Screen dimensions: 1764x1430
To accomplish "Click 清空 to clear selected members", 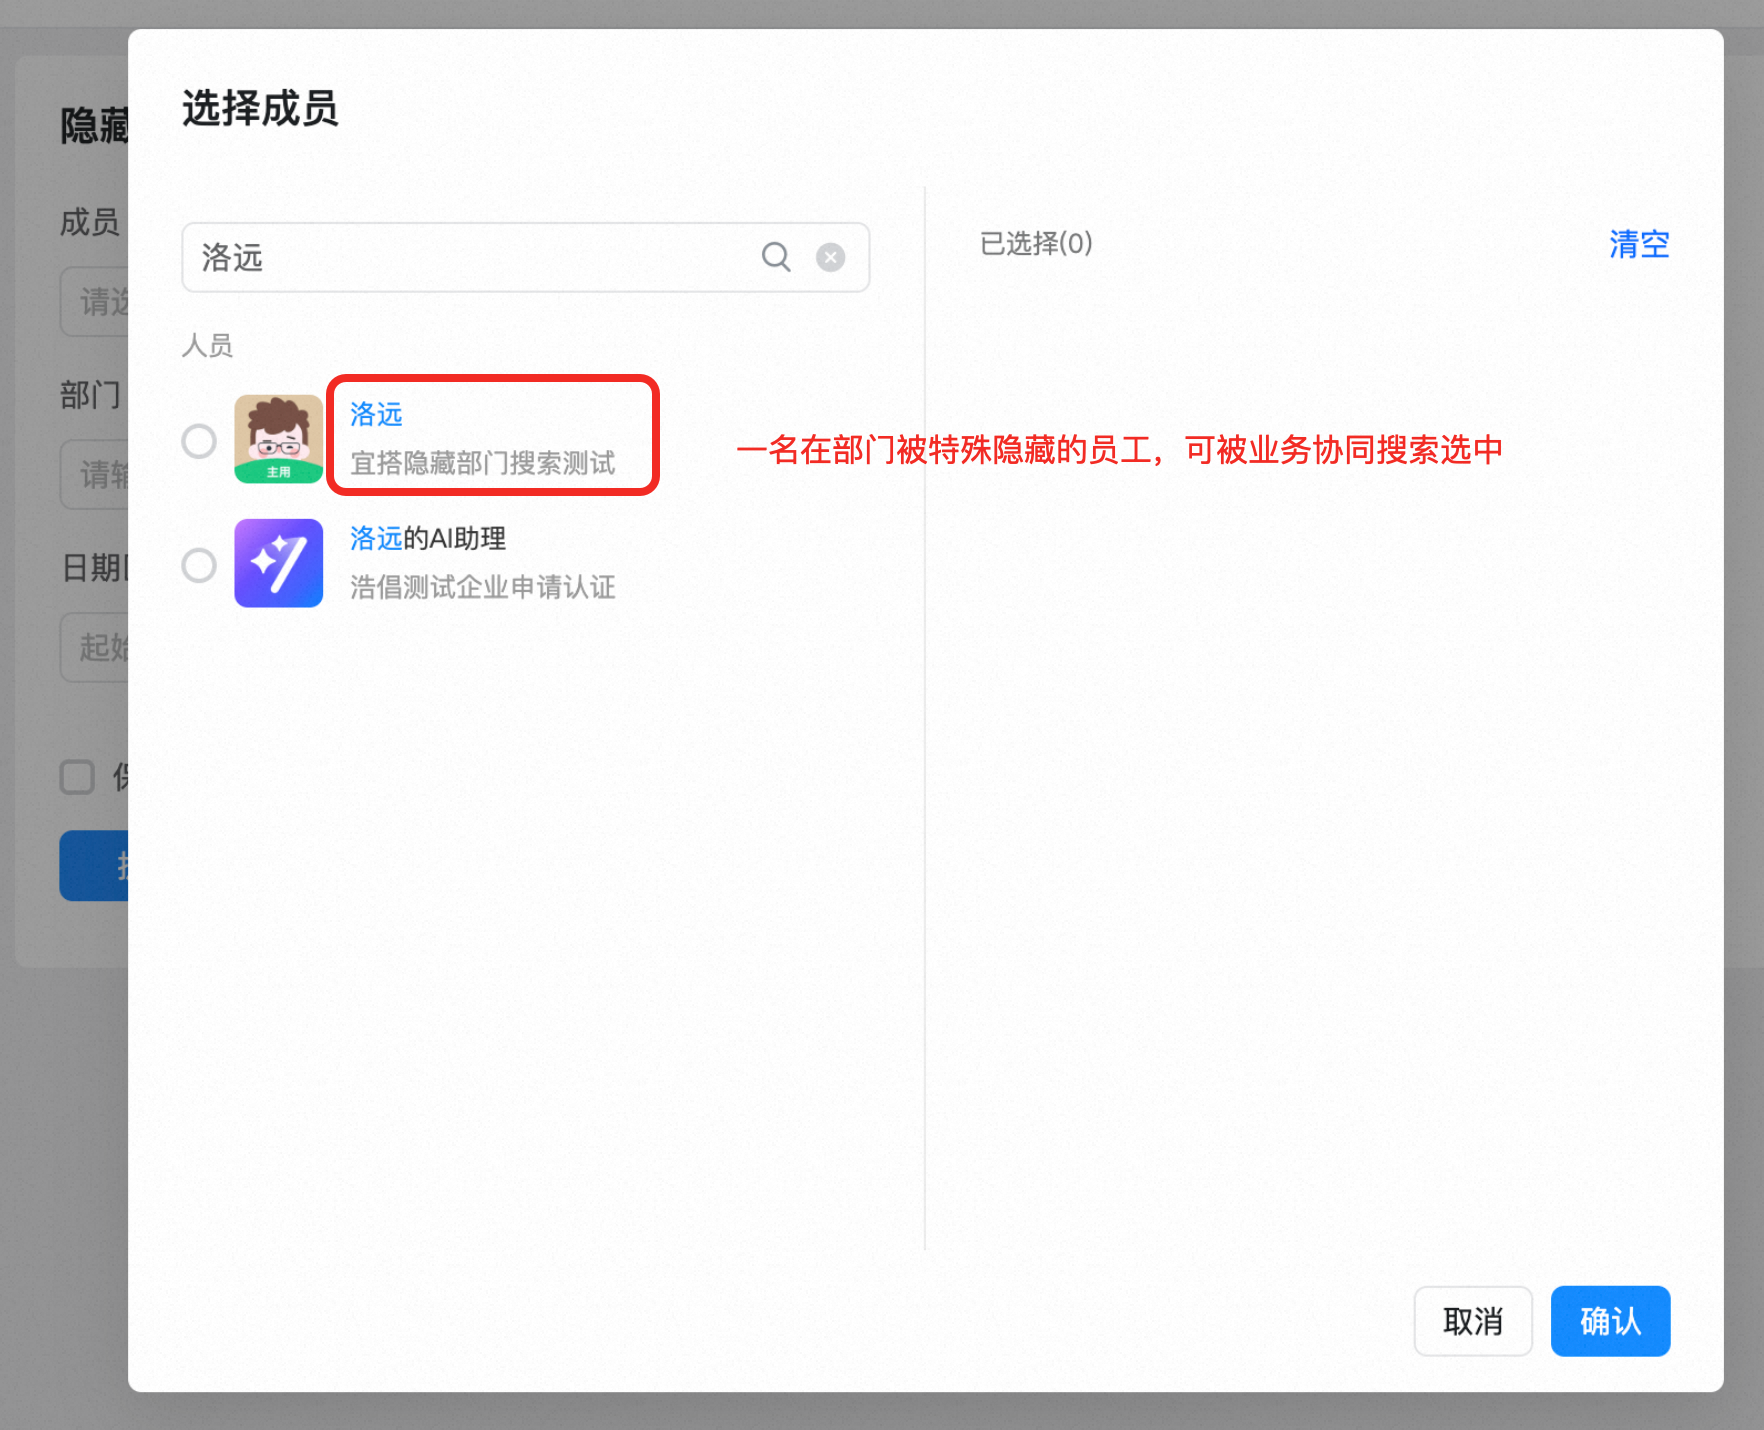I will coord(1638,244).
